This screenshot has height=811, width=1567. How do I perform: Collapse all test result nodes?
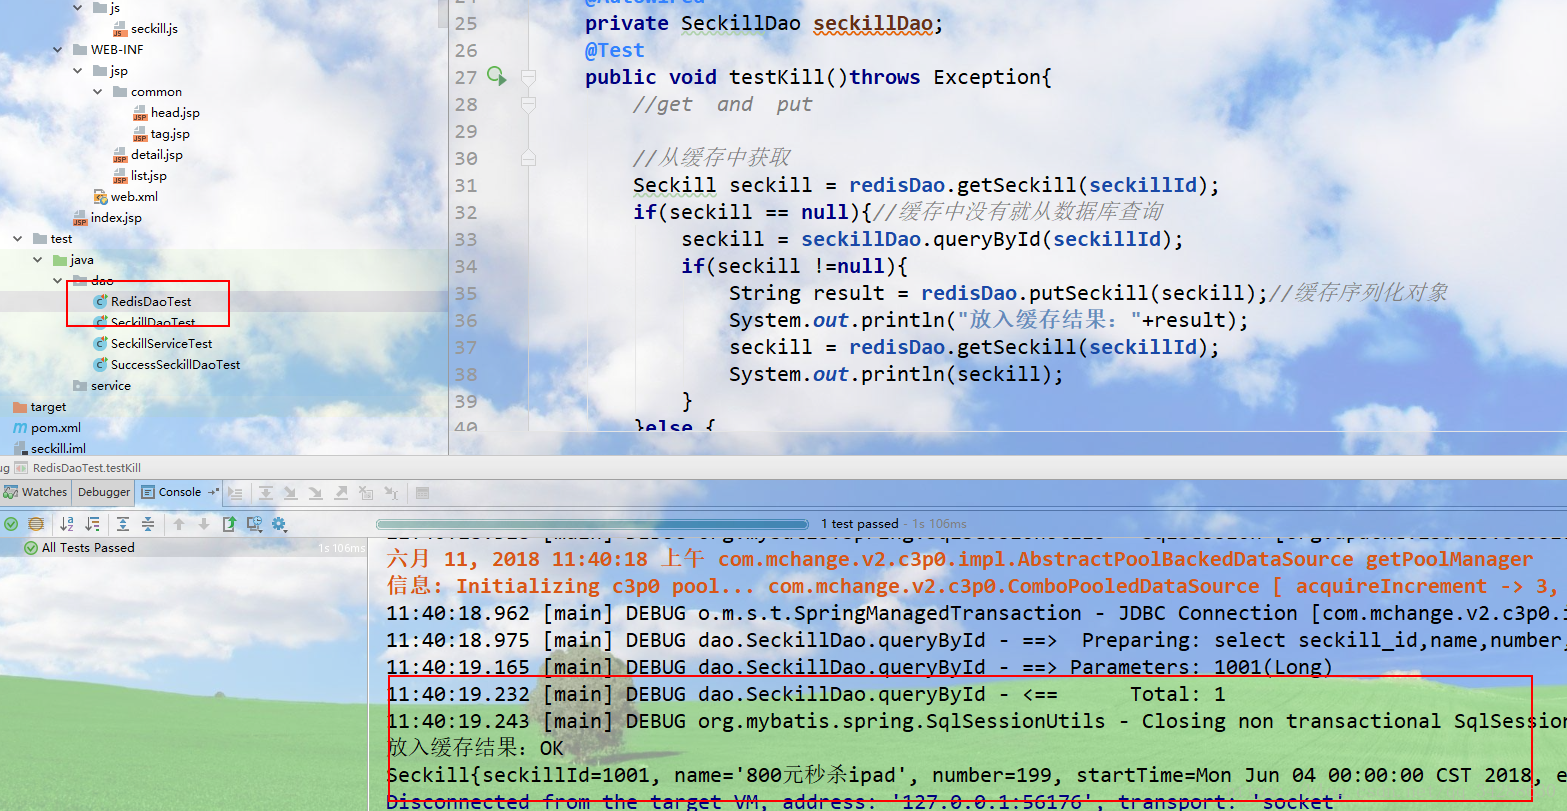148,523
